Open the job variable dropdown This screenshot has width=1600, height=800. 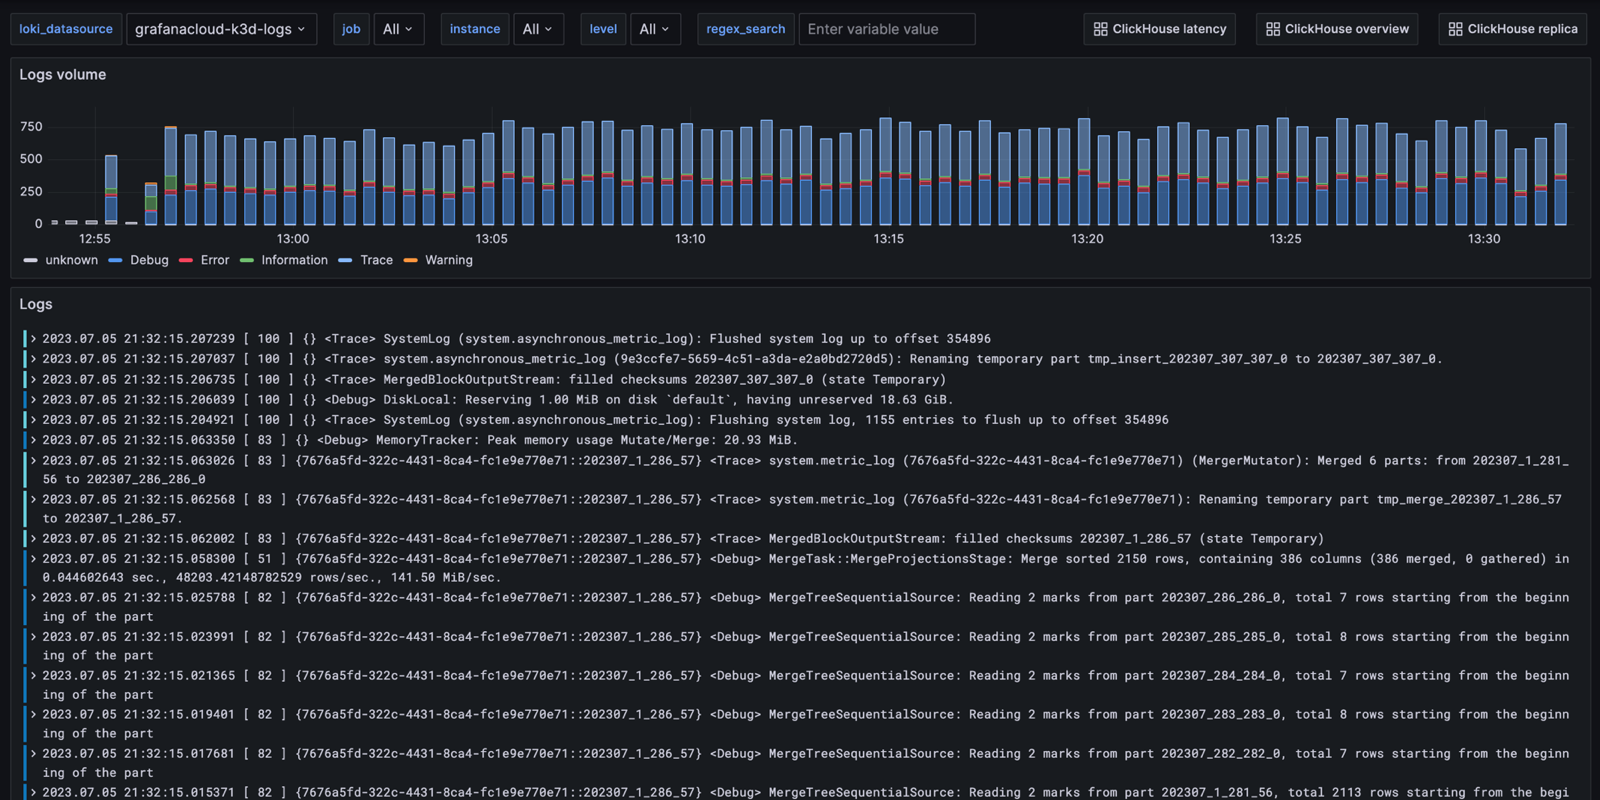click(397, 29)
